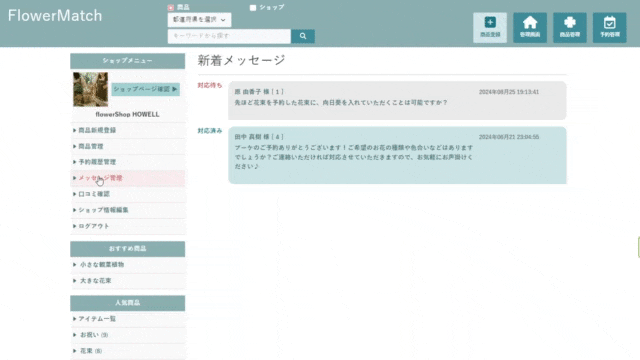This screenshot has width=640, height=360.
Task: Click the おすすめ商品 panel header
Action: [x=127, y=249]
